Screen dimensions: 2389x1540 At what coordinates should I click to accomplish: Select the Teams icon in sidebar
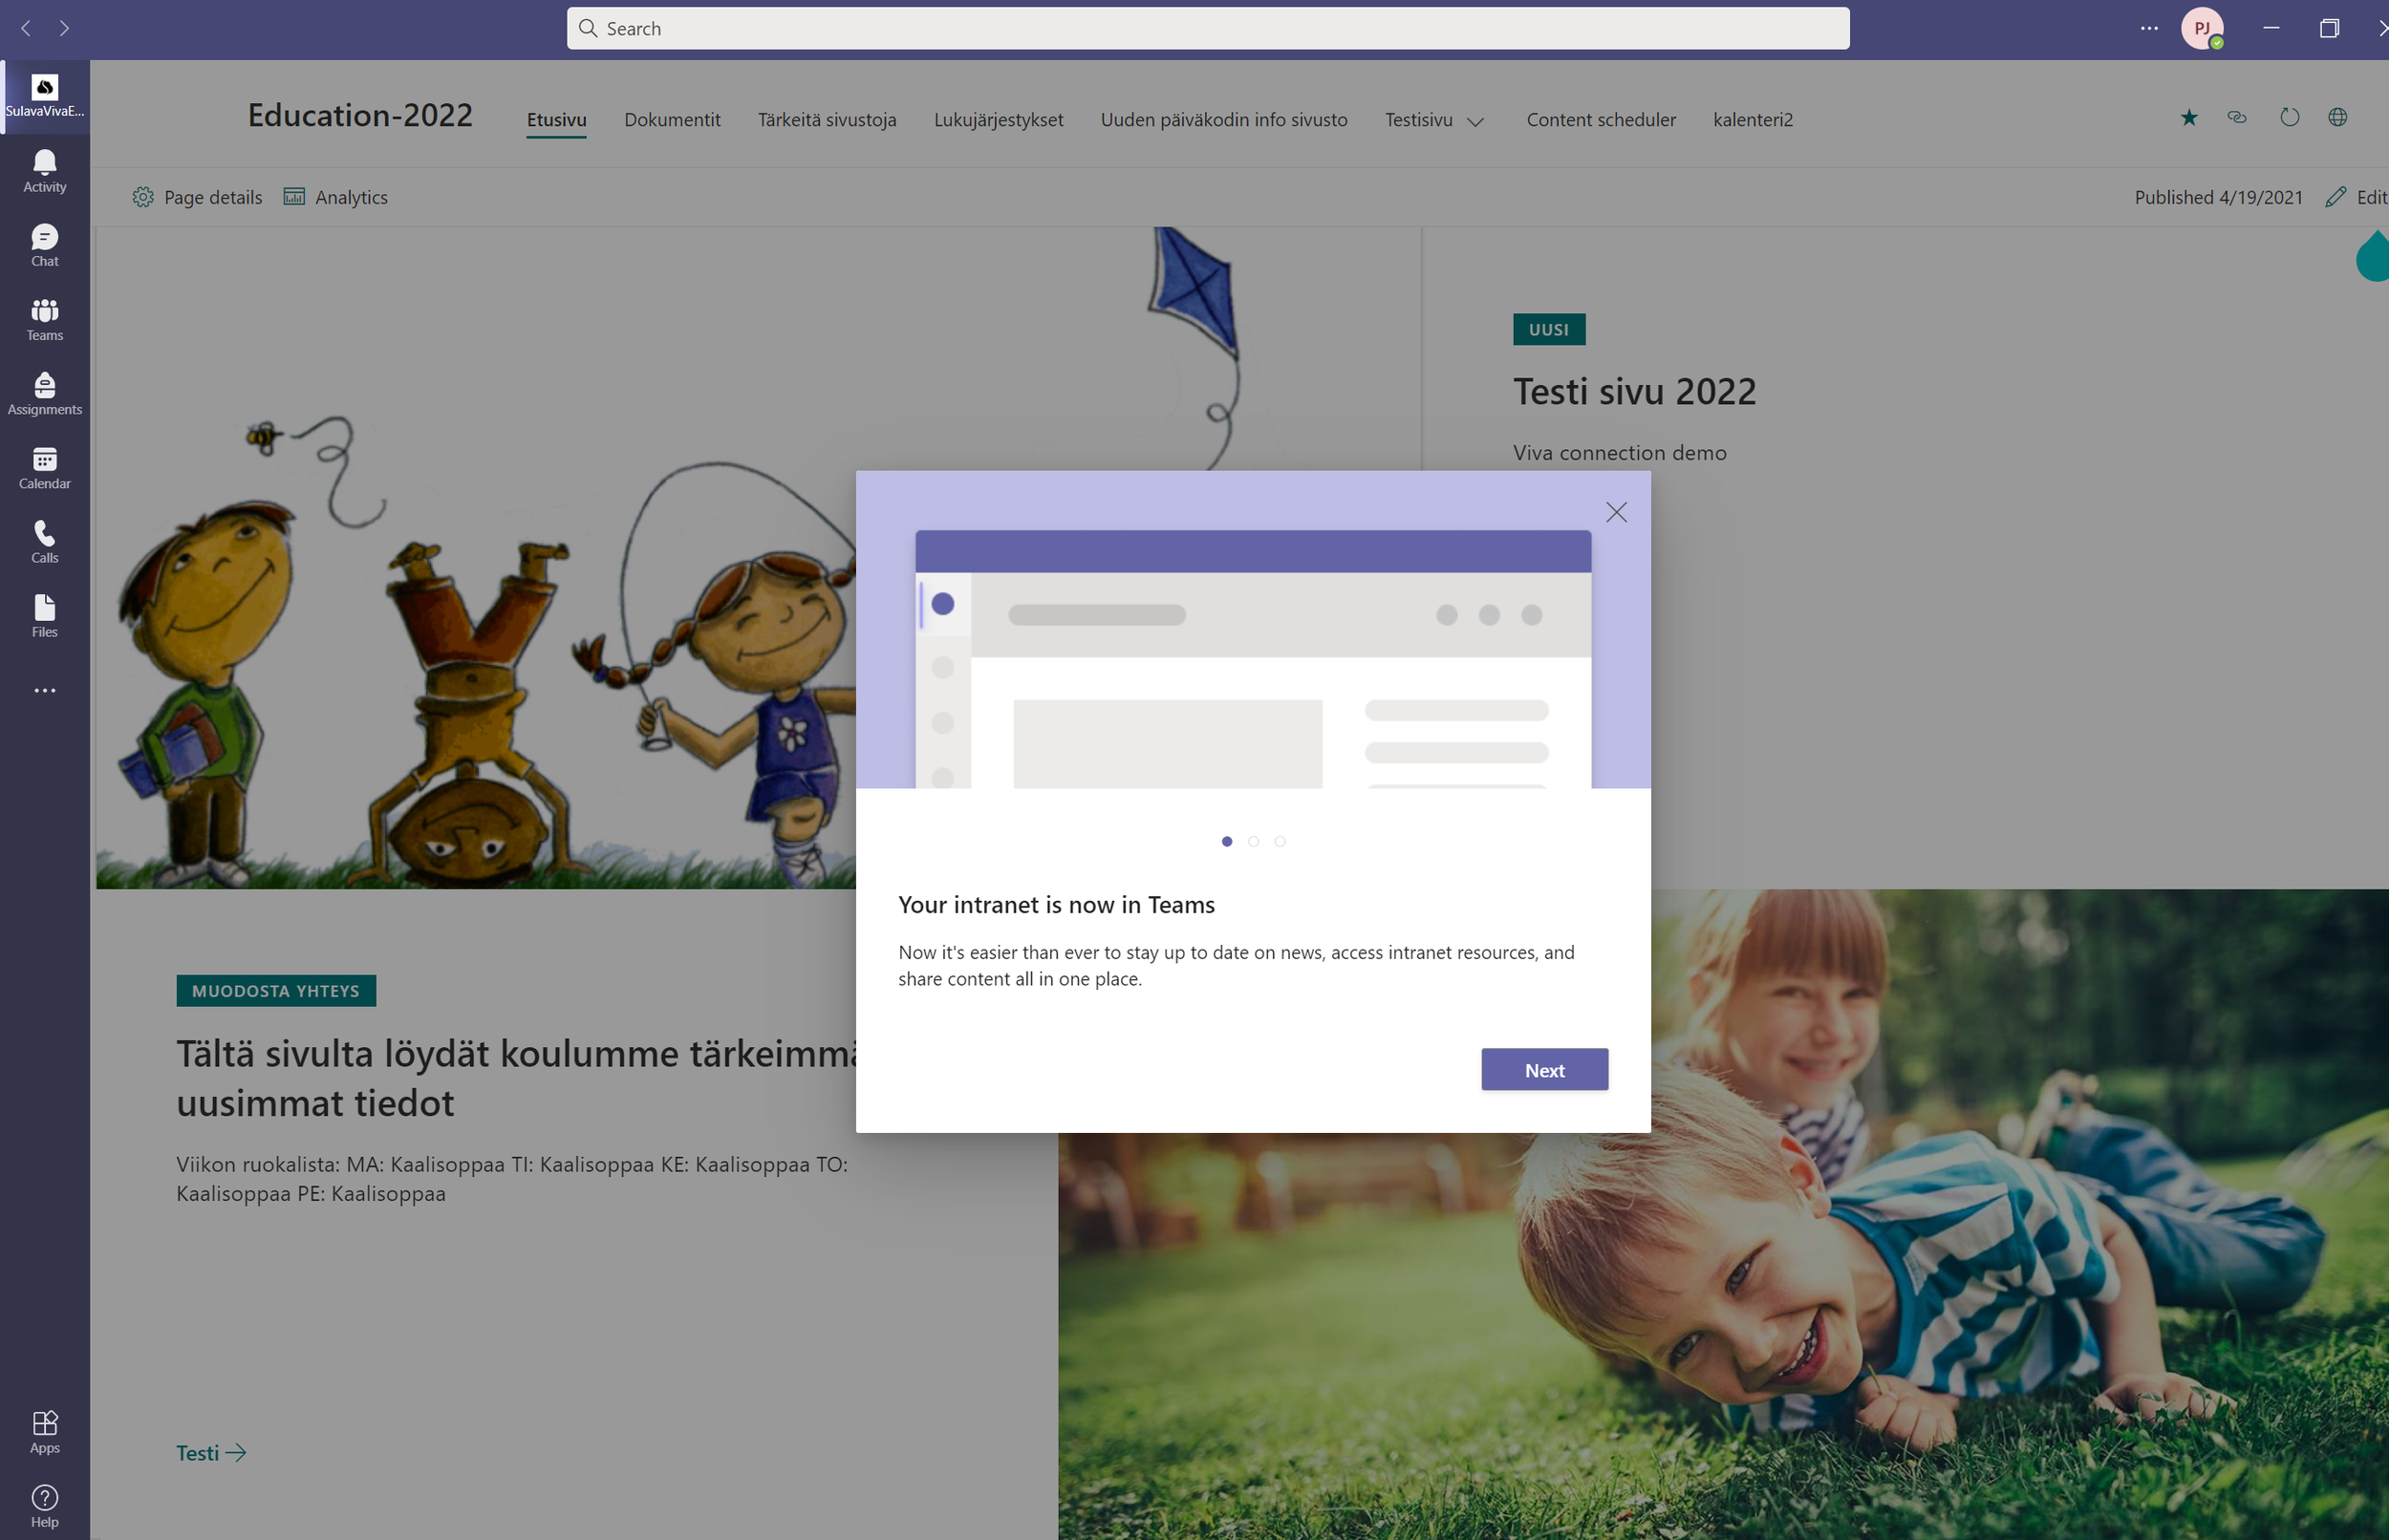tap(44, 317)
